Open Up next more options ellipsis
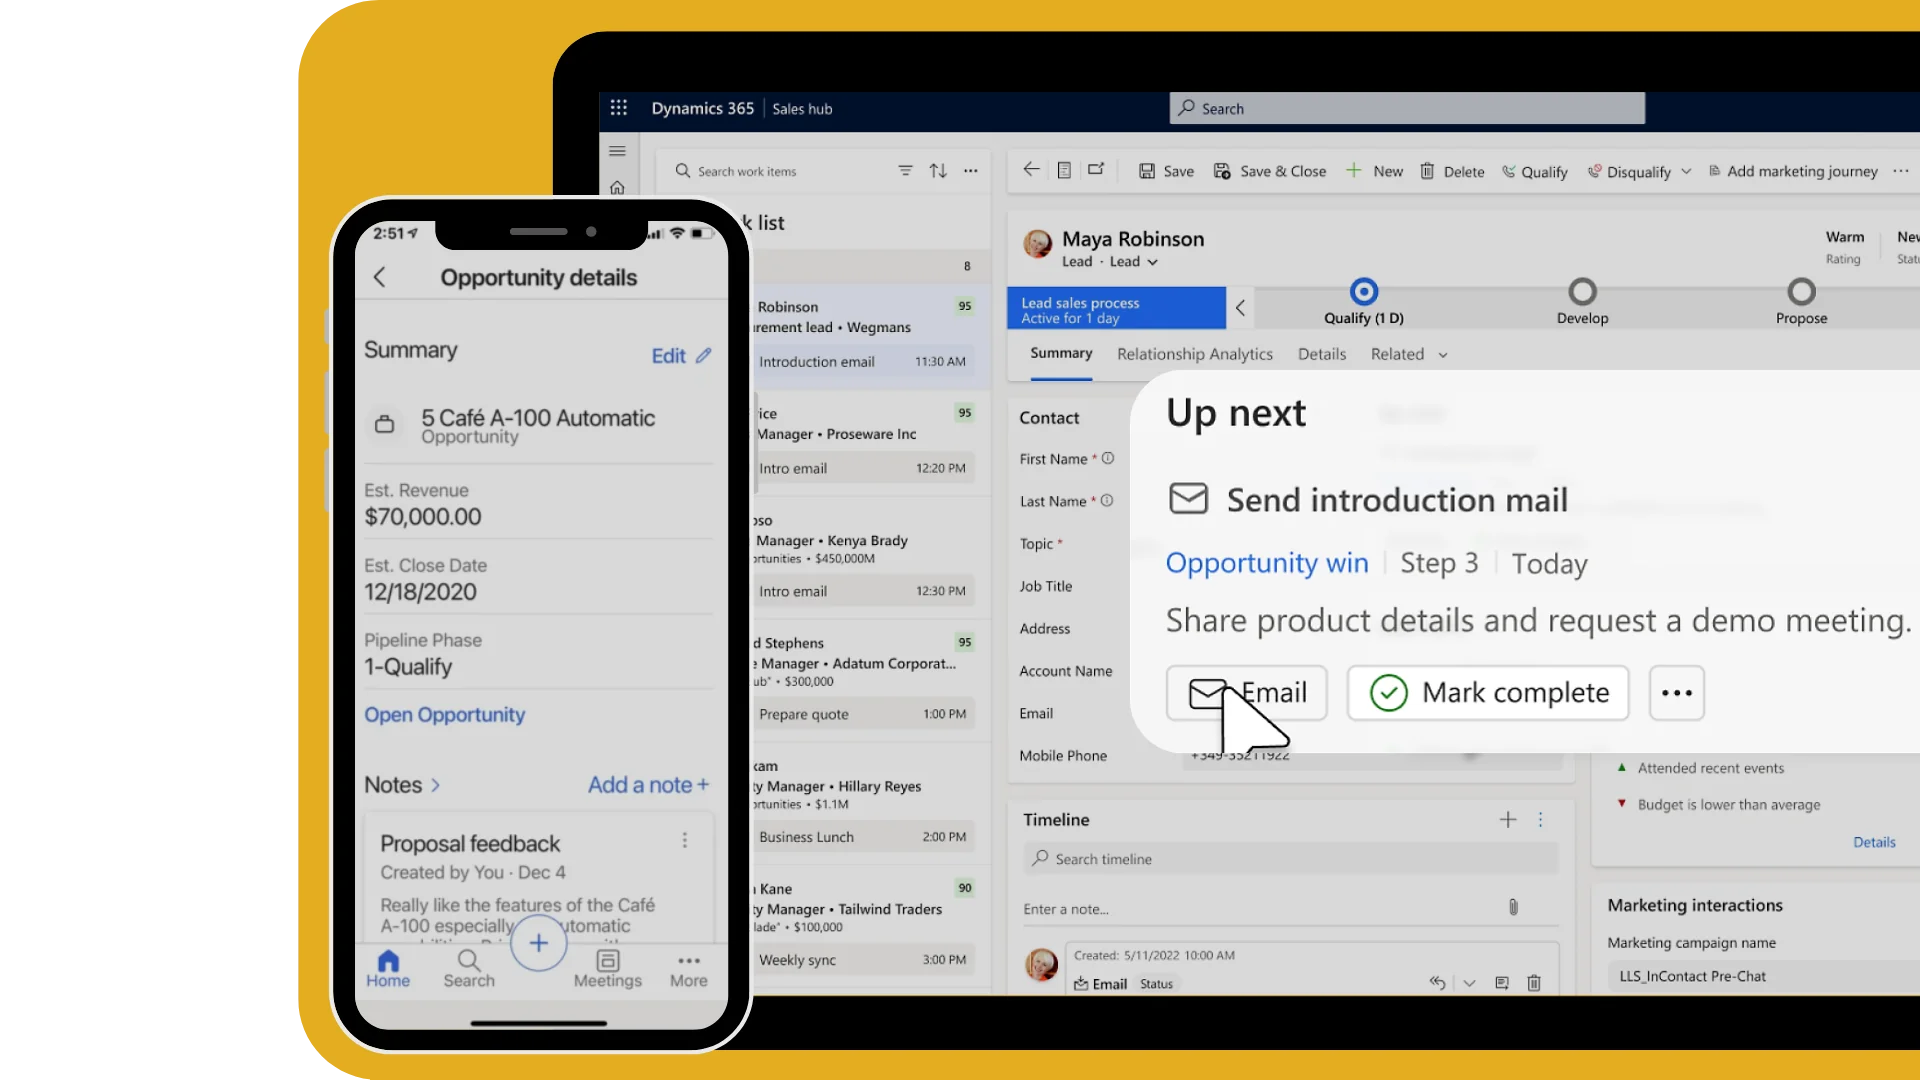This screenshot has height=1080, width=1920. (x=1677, y=693)
